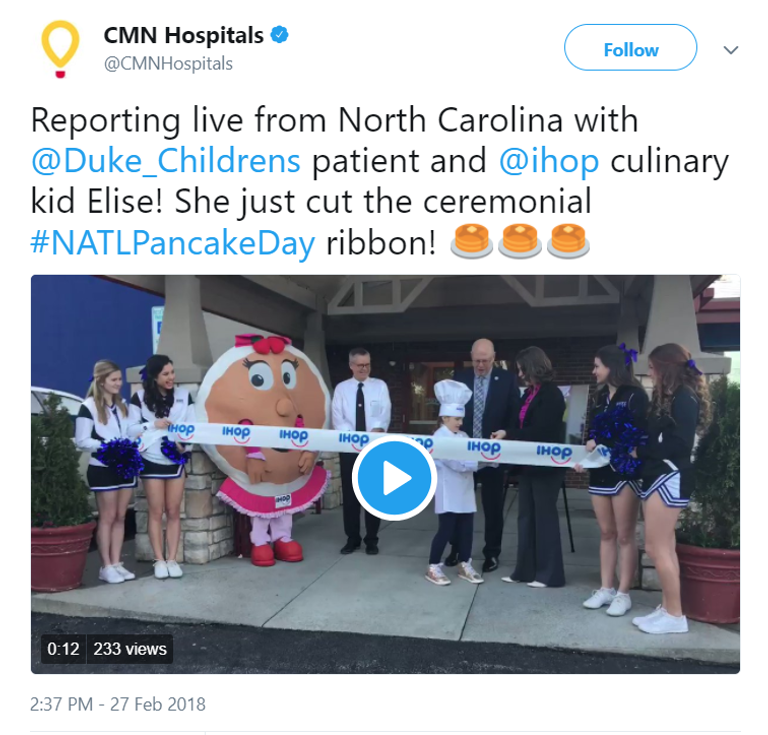This screenshot has width=768, height=735.
Task: Open the #NATLPancakeDay hashtag
Action: [x=173, y=242]
